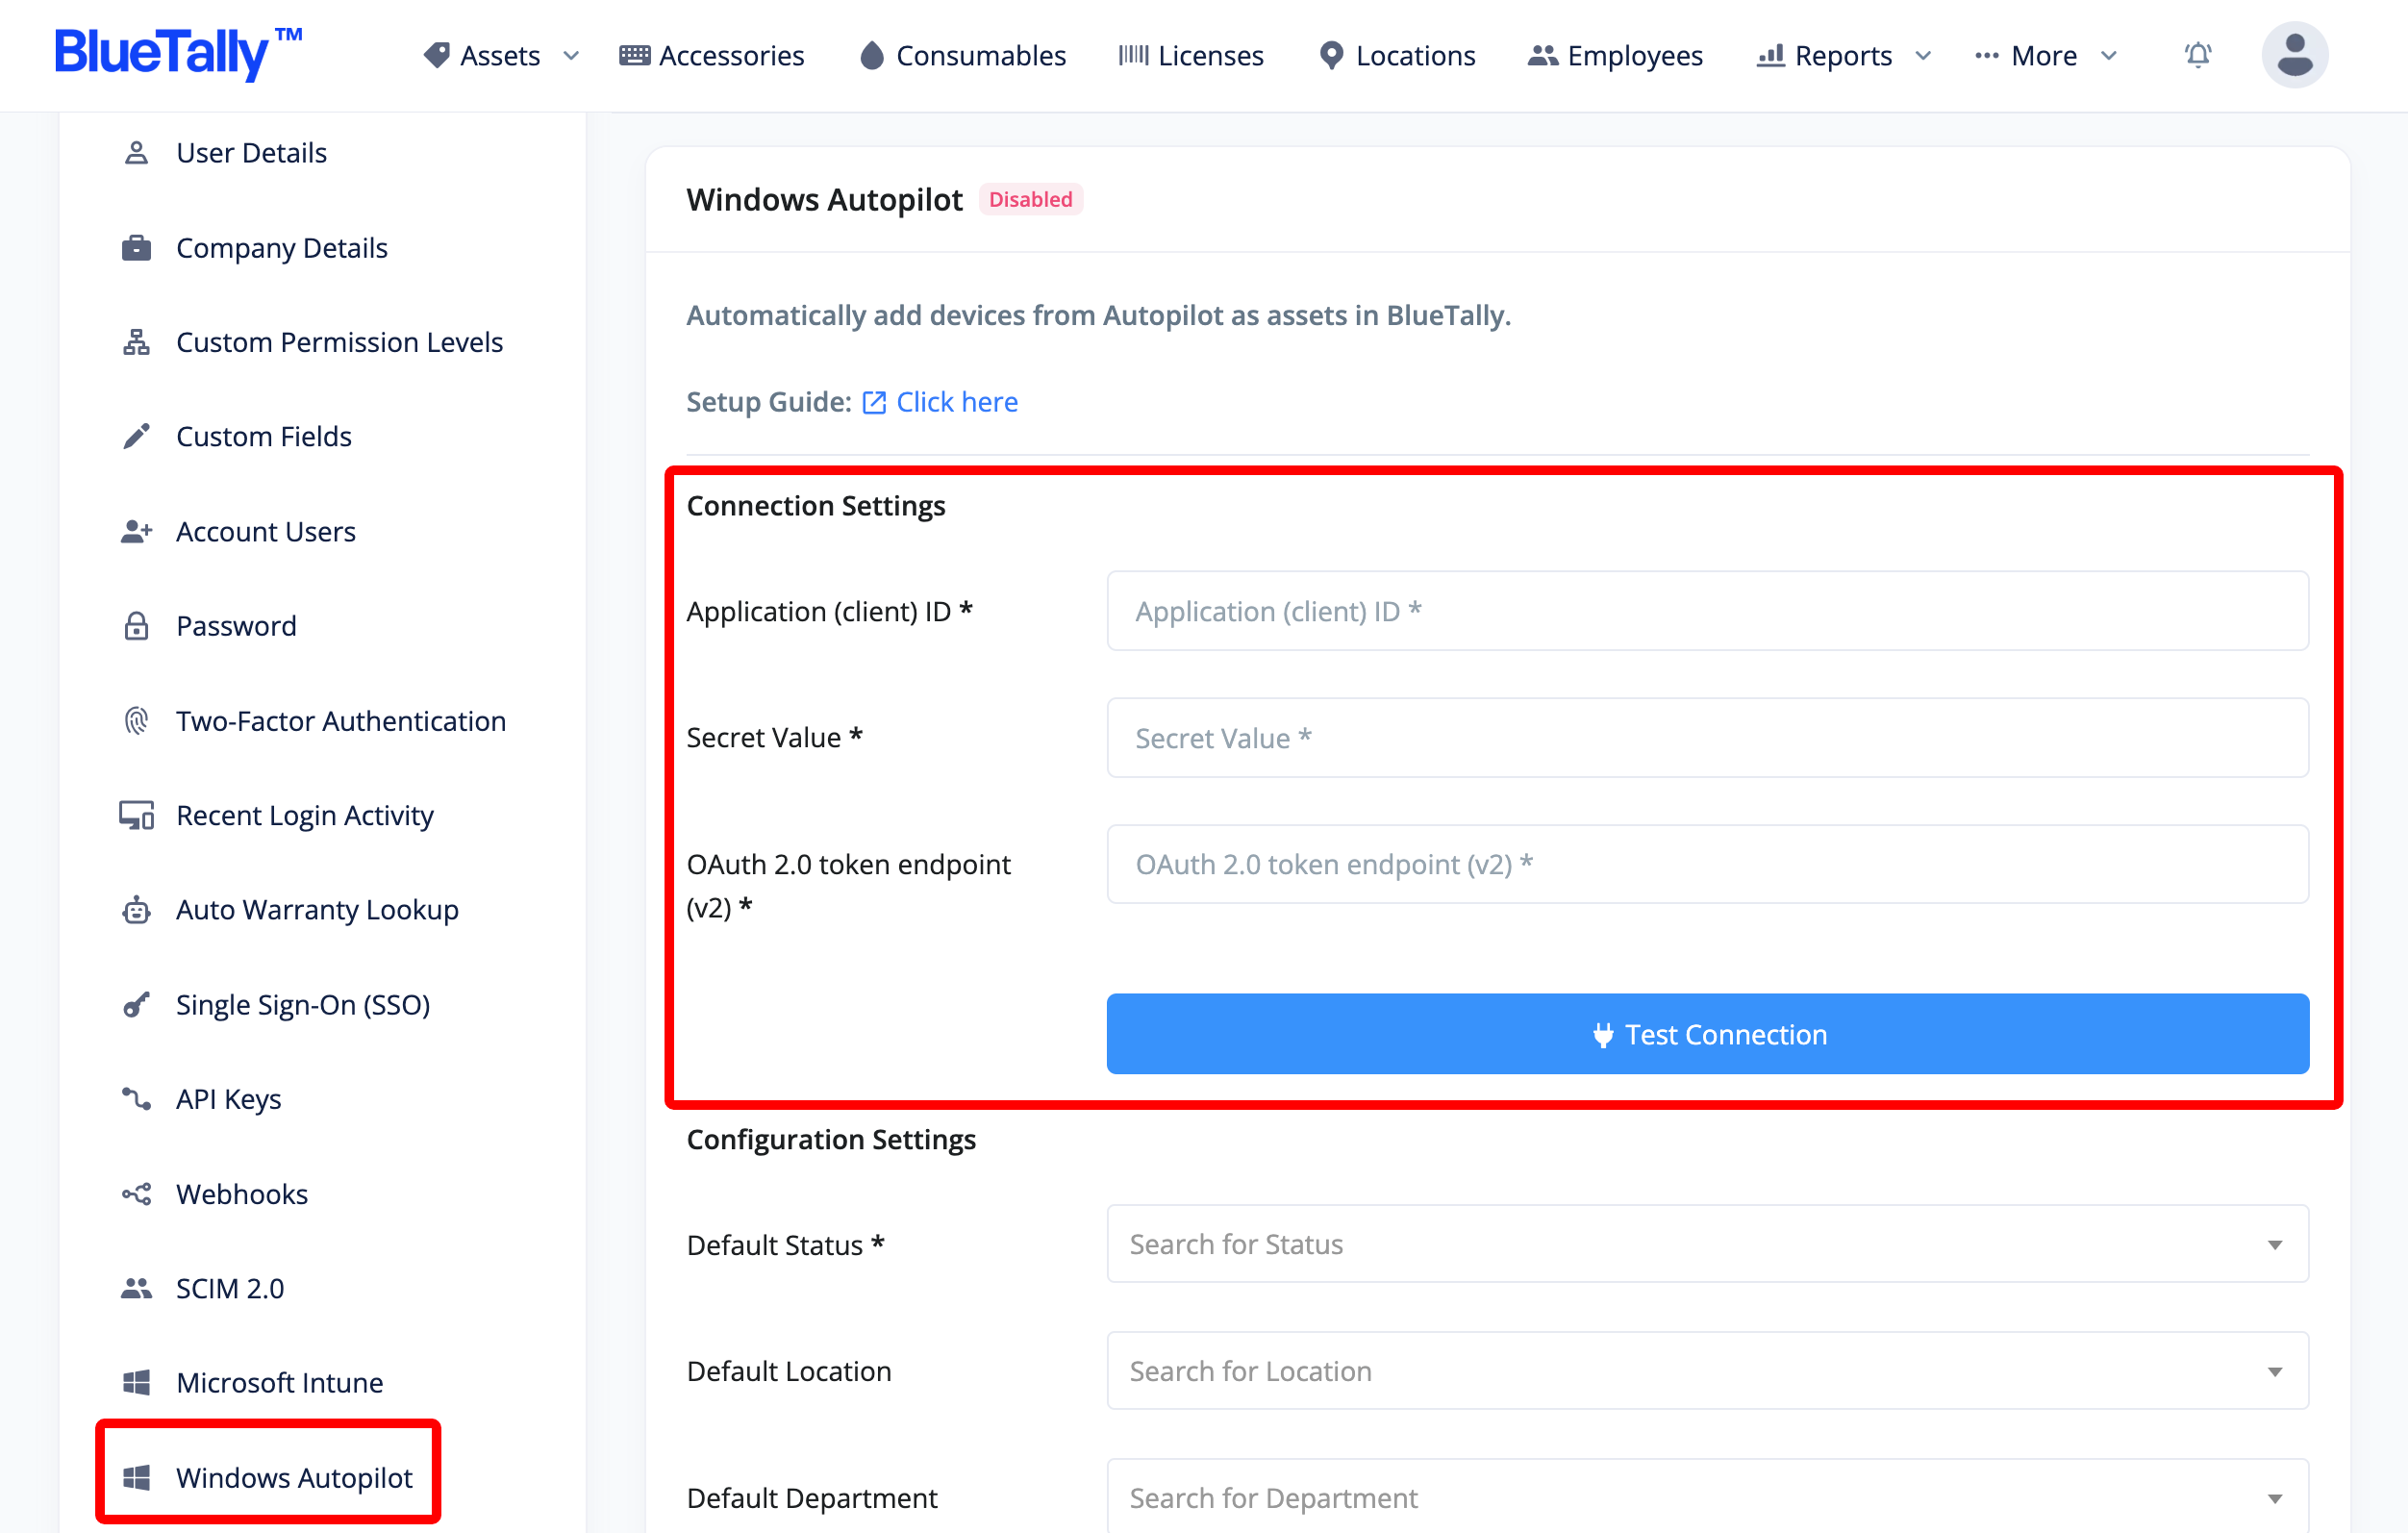The width and height of the screenshot is (2408, 1533).
Task: Select Webhooks in sidebar
Action: [242, 1194]
